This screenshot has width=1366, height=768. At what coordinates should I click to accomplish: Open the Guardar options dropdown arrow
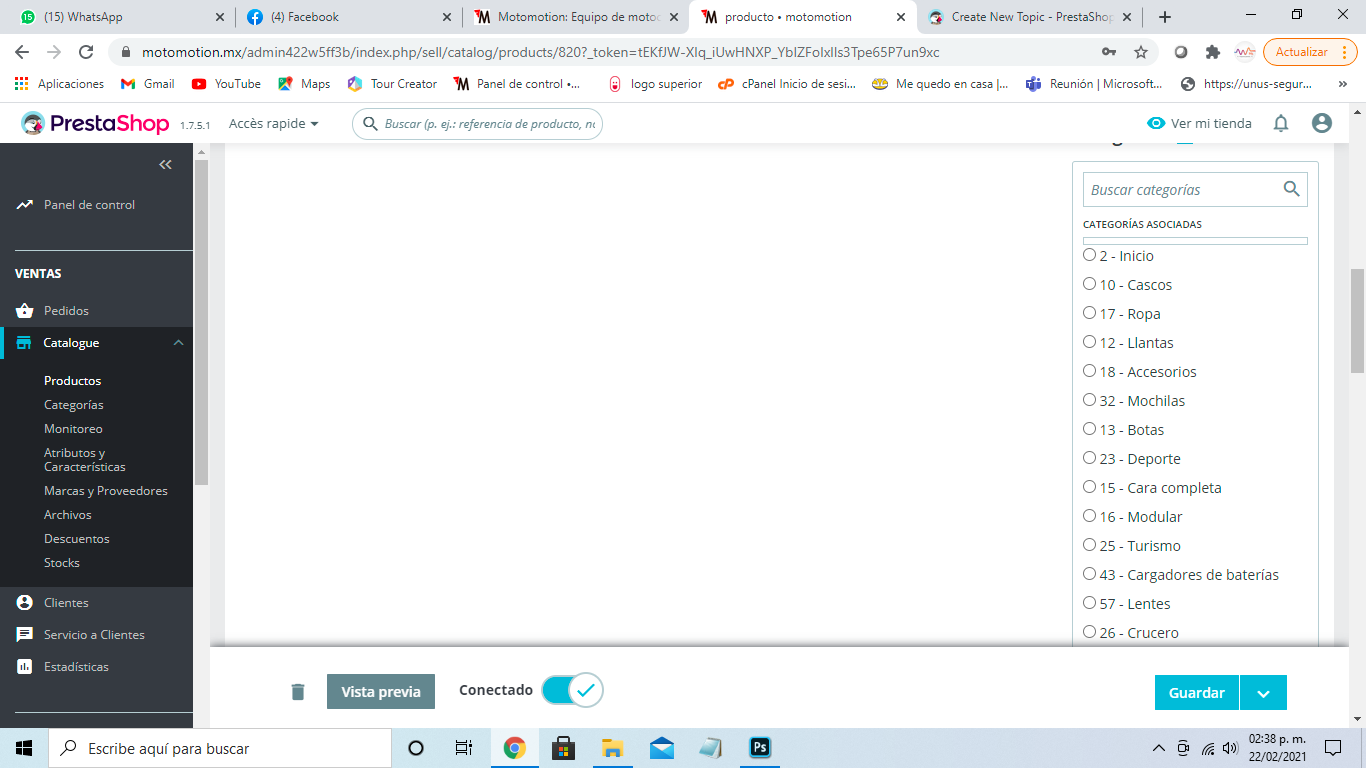pyautogui.click(x=1263, y=693)
